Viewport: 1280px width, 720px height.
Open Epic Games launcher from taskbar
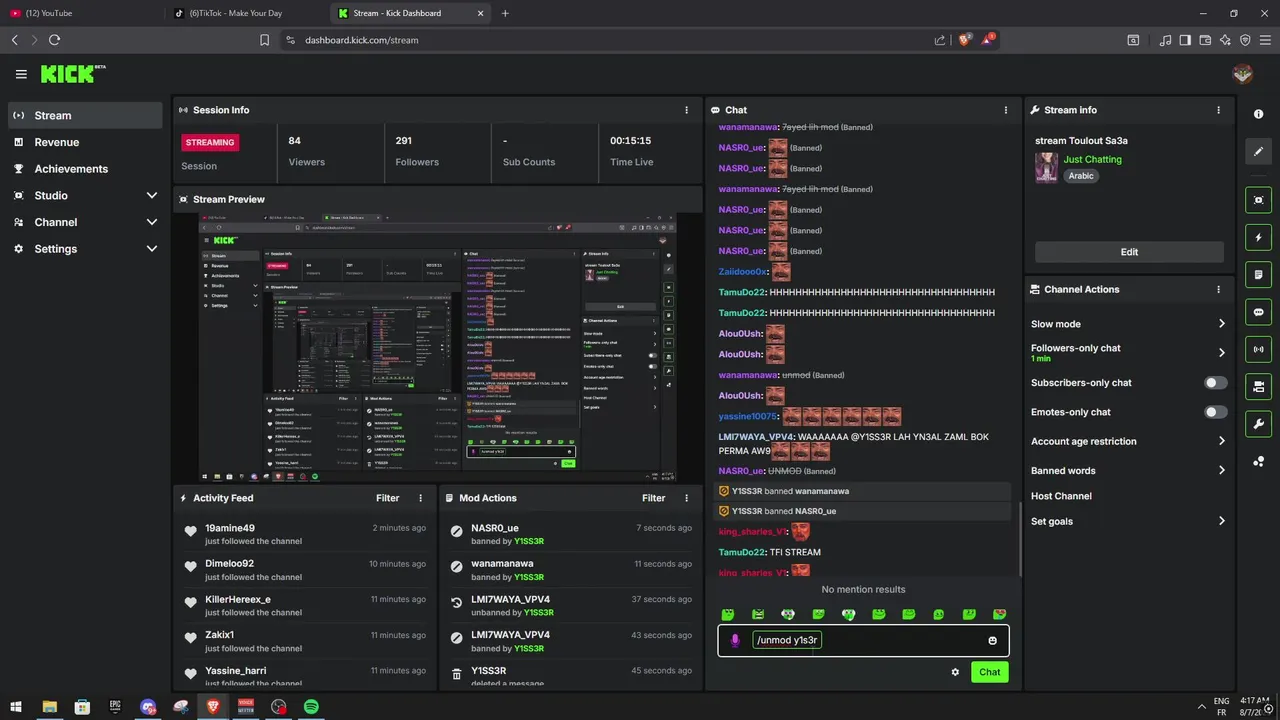(115, 706)
